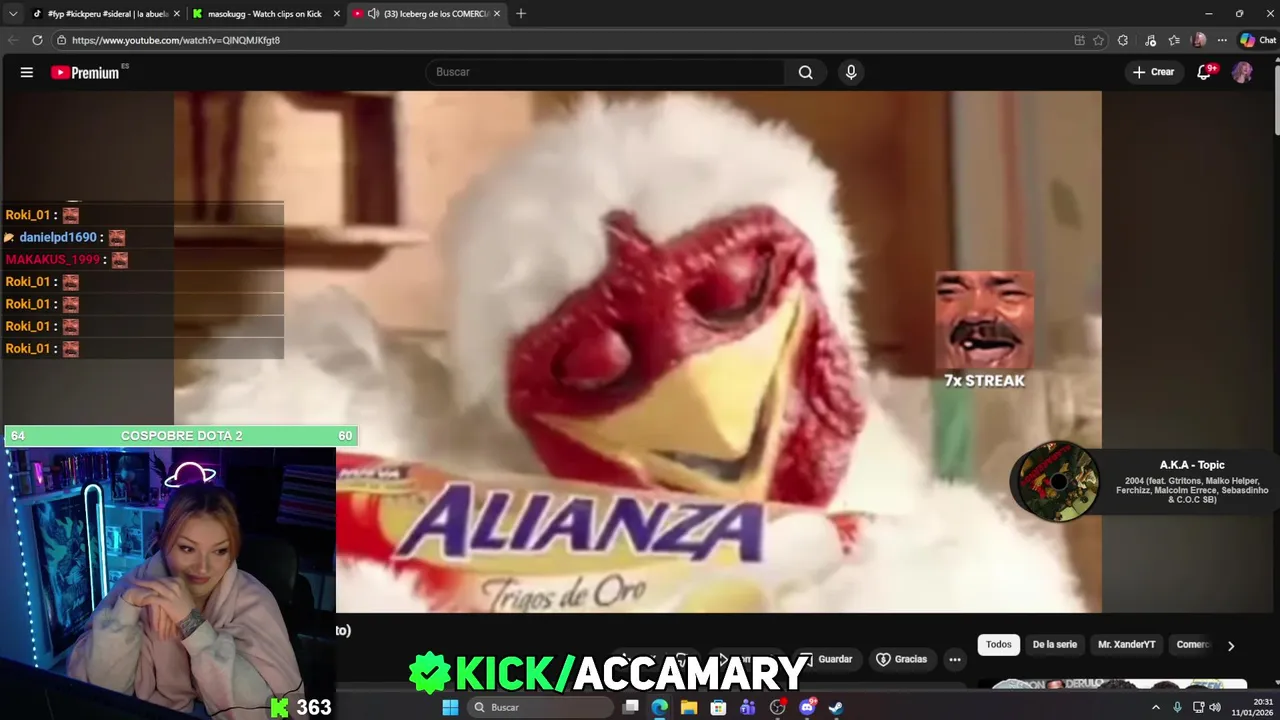Click the Crear button
The width and height of the screenshot is (1280, 720).
pyautogui.click(x=1153, y=72)
